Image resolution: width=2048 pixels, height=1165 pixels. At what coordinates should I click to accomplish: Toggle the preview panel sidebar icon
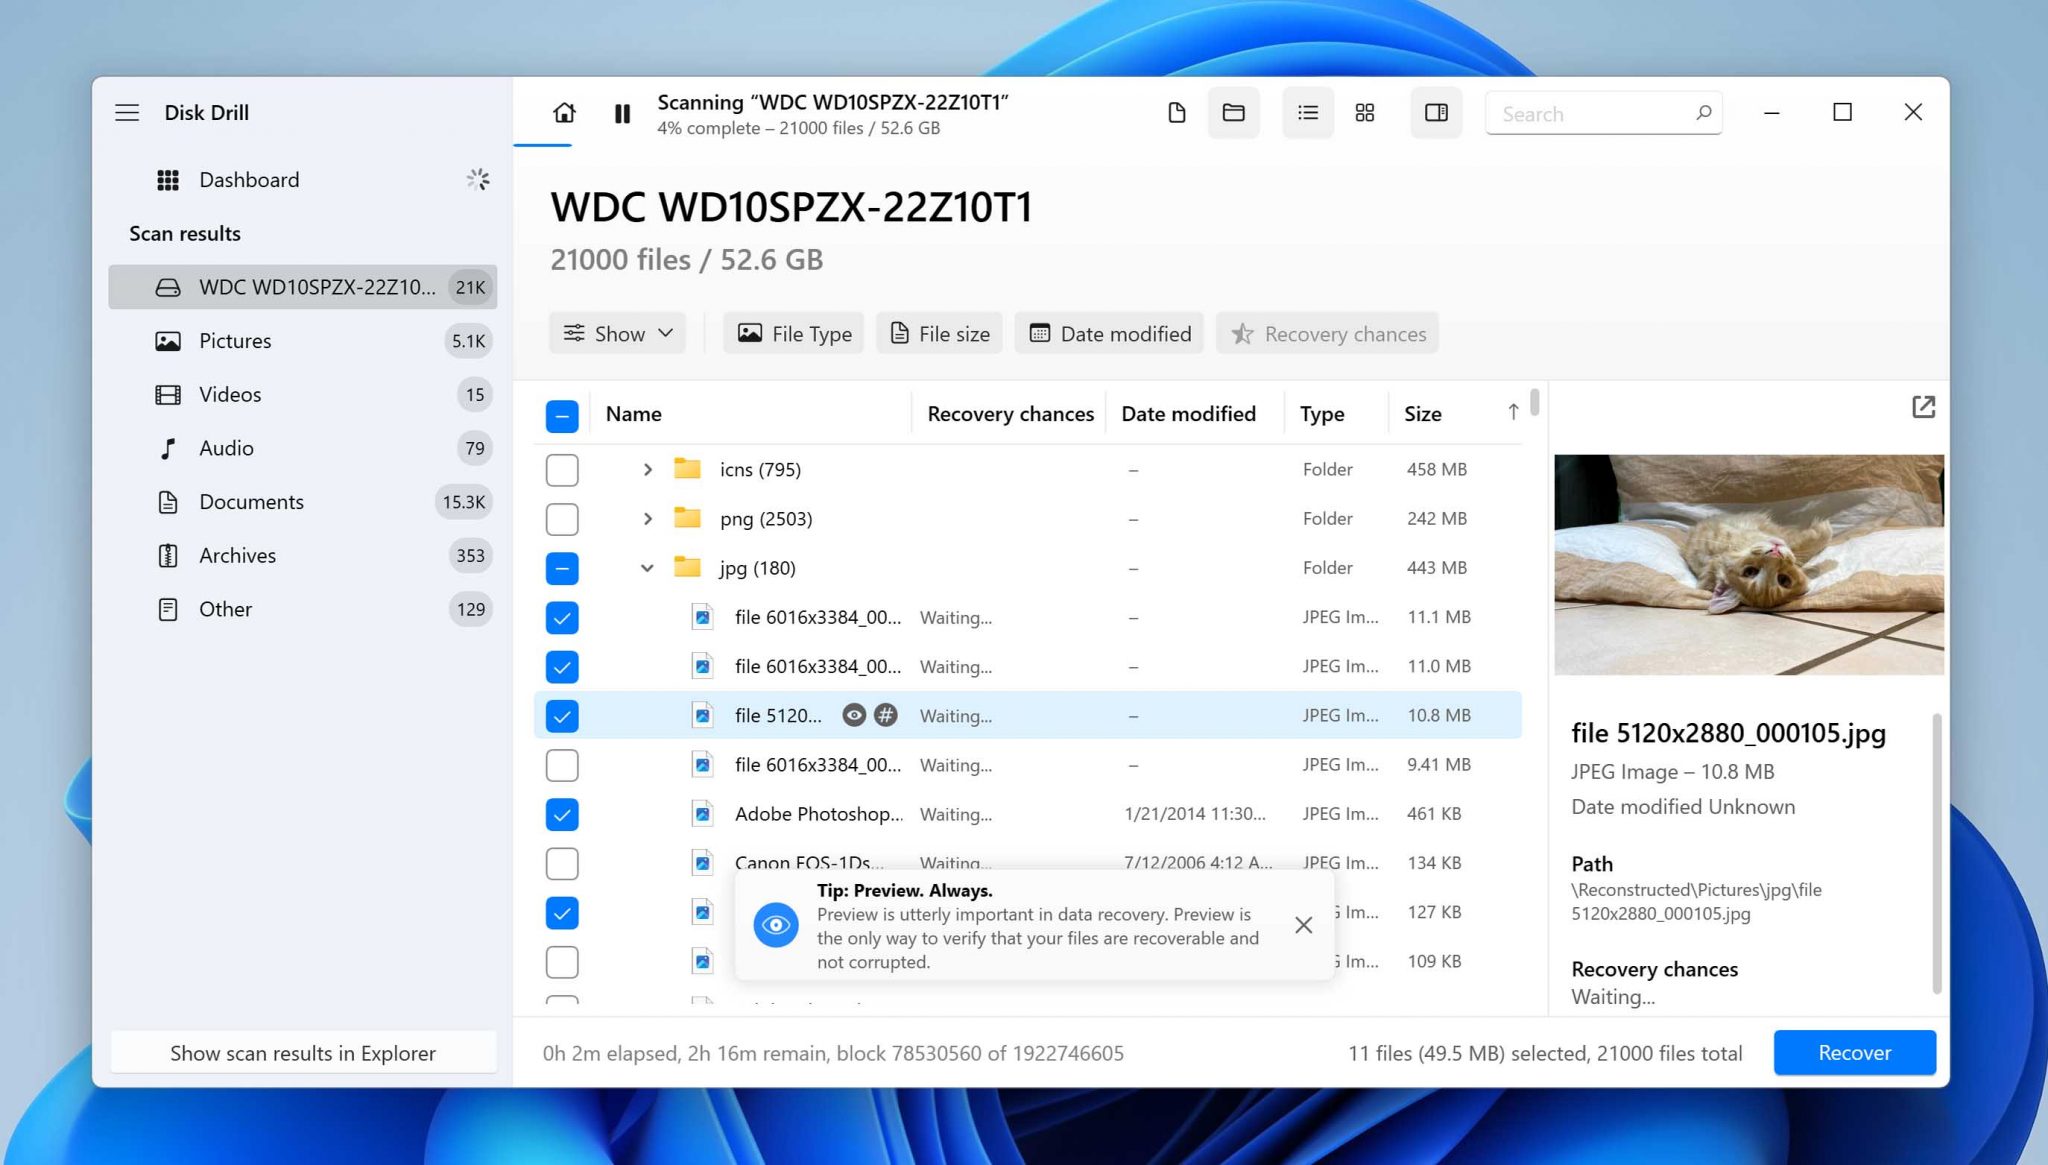[1436, 112]
